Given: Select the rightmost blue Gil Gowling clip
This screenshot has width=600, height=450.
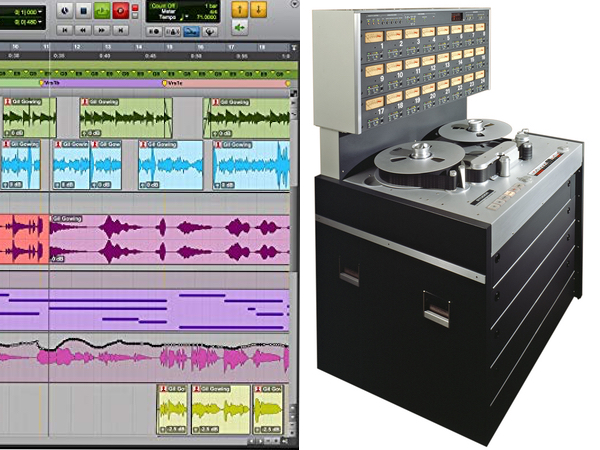Looking at the screenshot, I should (x=251, y=165).
